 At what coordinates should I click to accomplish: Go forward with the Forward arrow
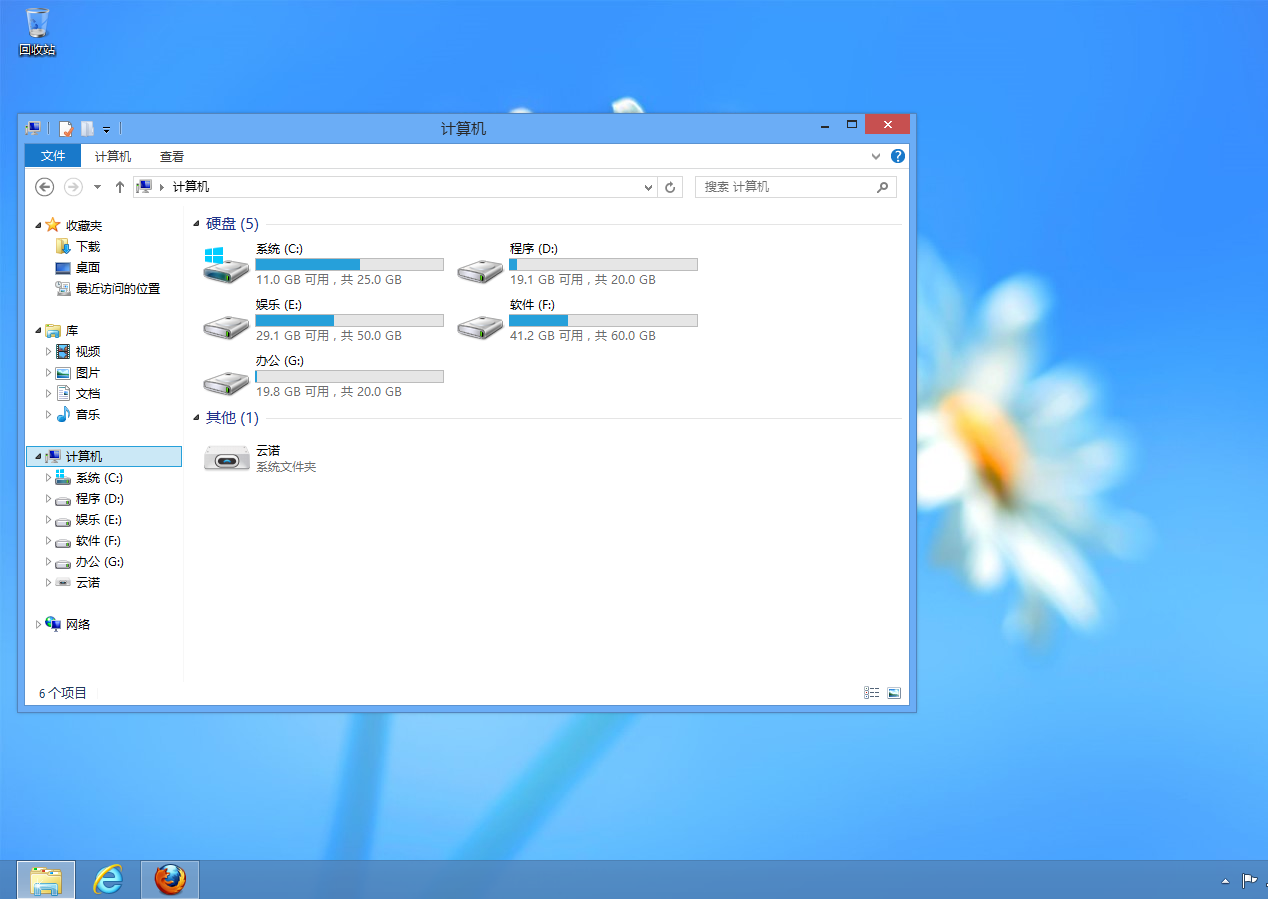(73, 187)
